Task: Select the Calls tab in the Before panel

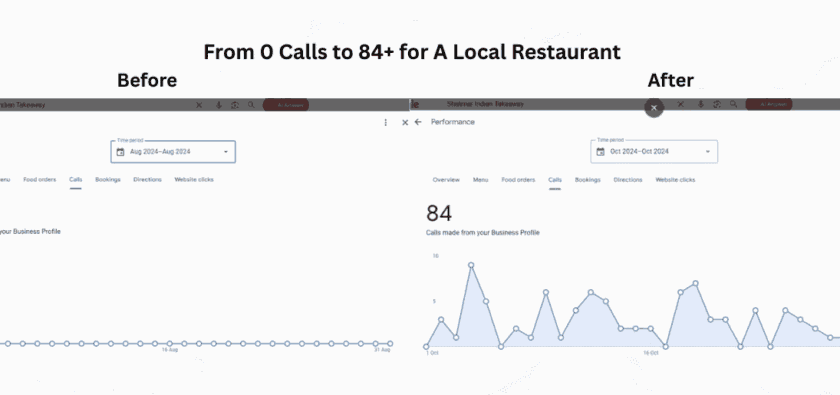Action: (x=76, y=180)
